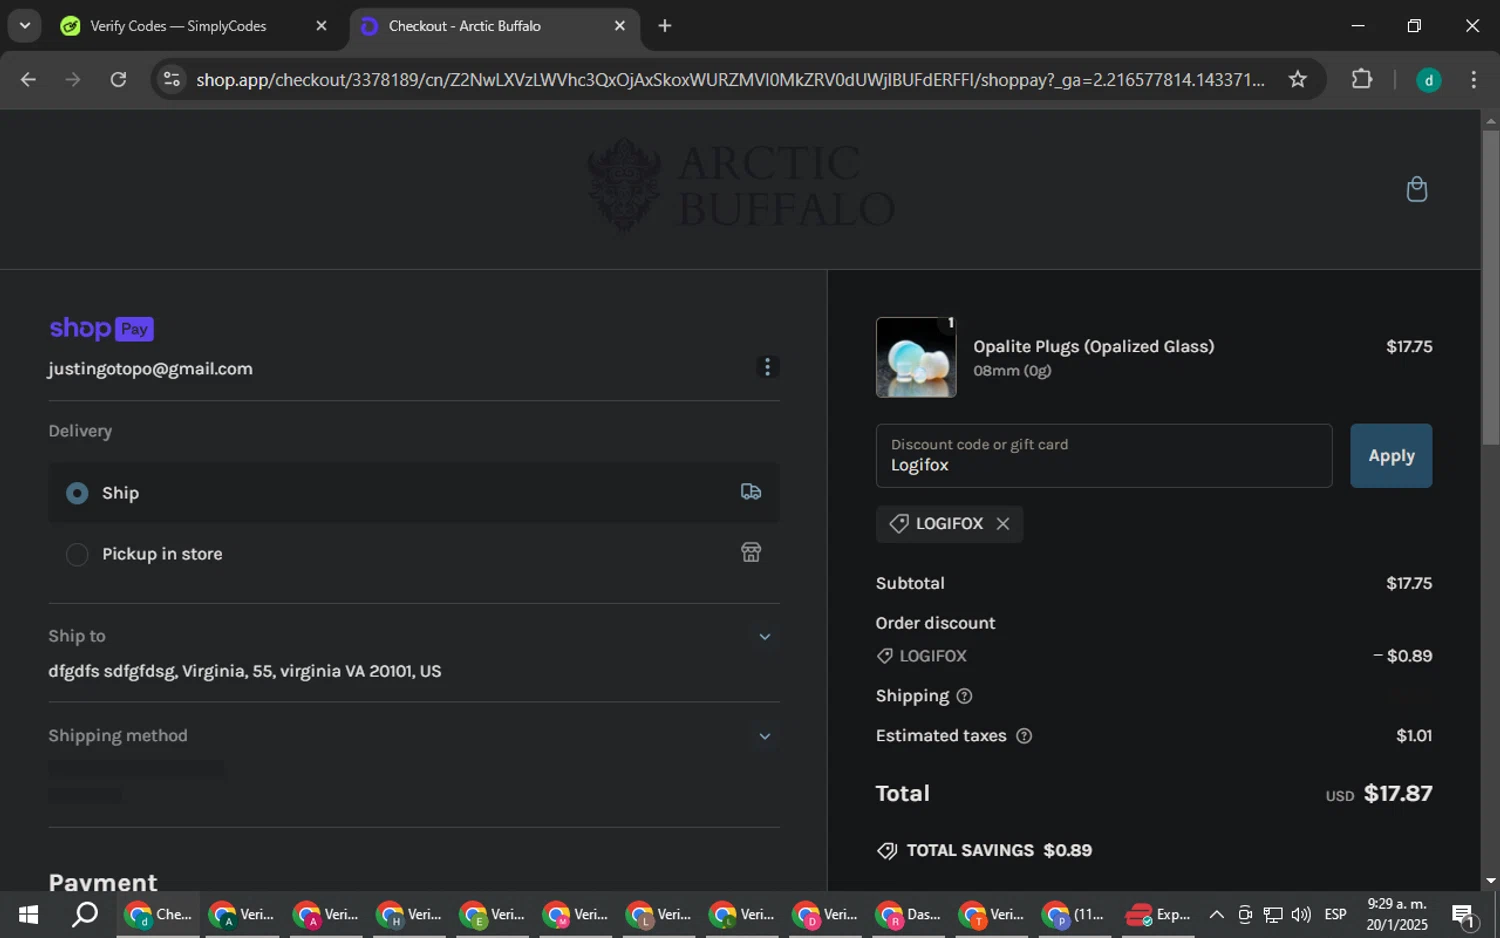Click the Arctic Buffalo store logo
The height and width of the screenshot is (938, 1500).
(x=741, y=187)
